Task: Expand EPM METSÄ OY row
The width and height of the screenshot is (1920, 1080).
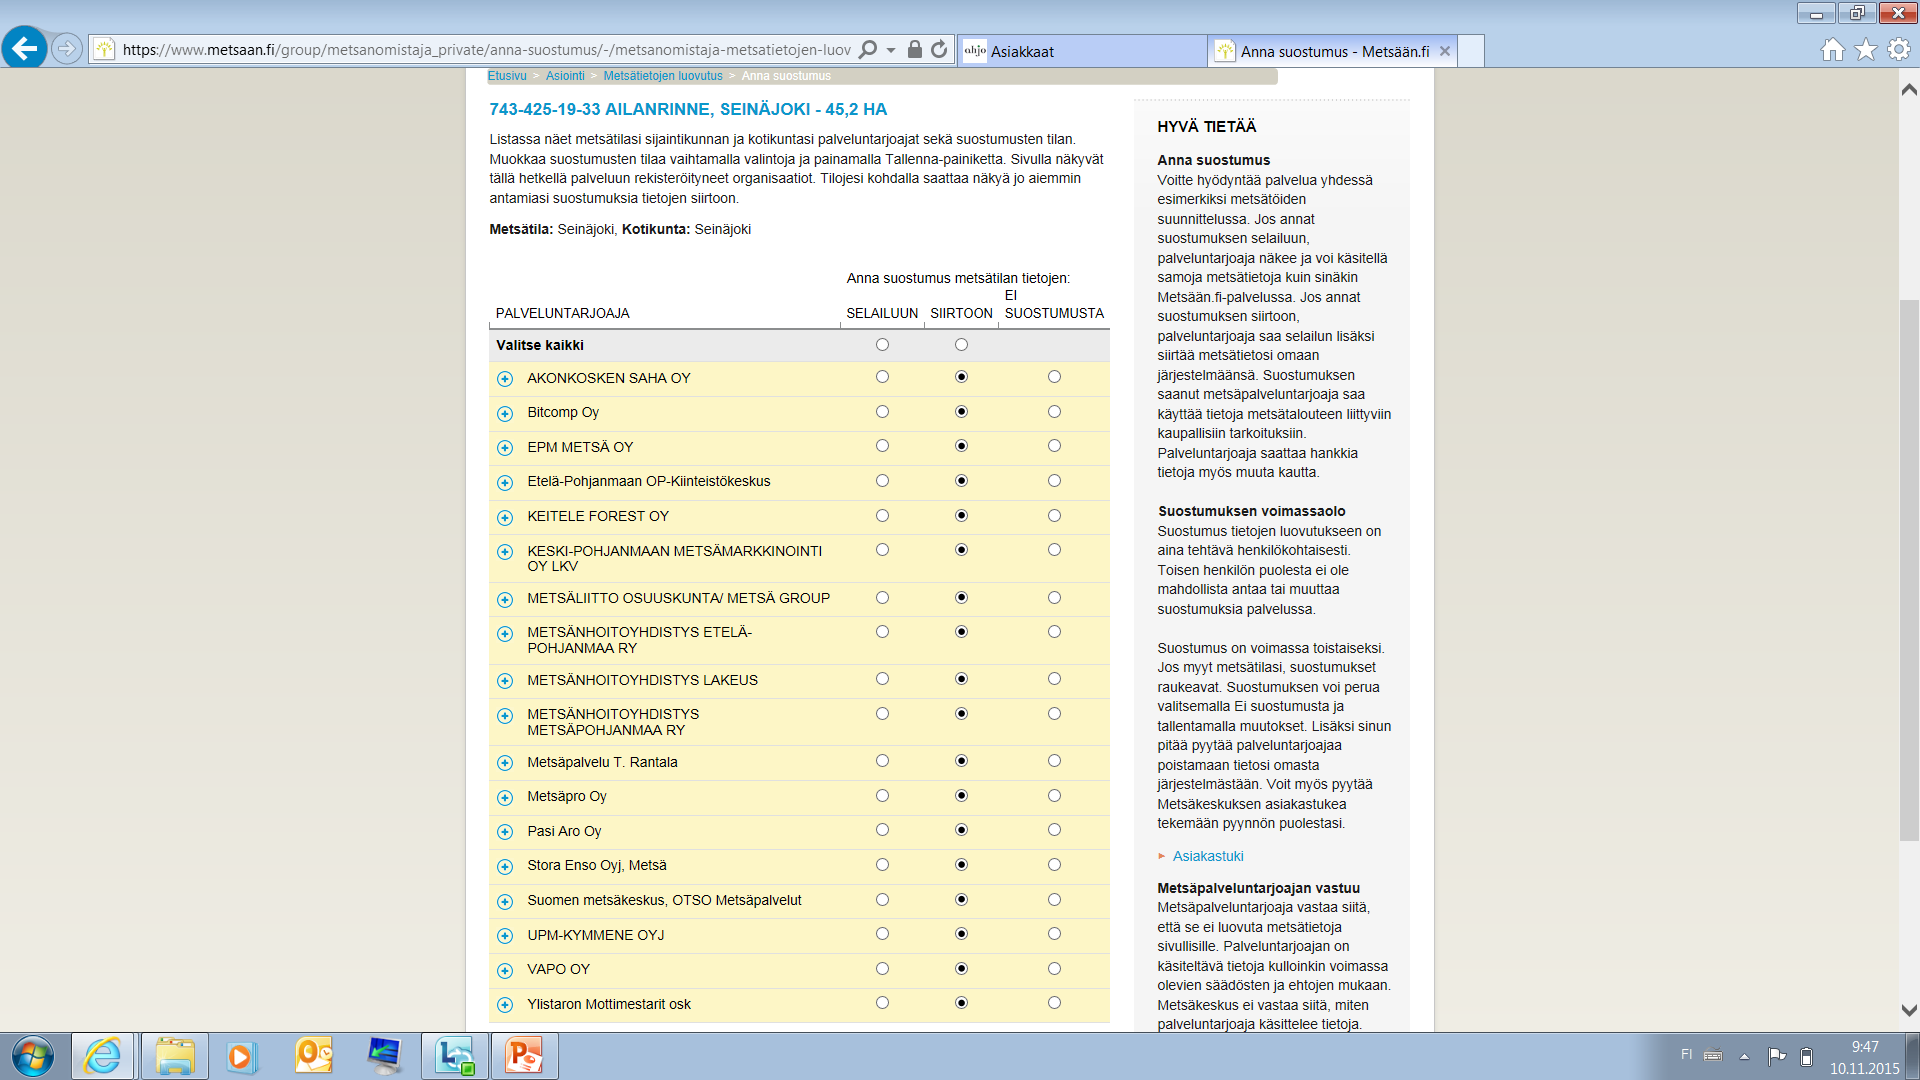Action: pyautogui.click(x=505, y=448)
